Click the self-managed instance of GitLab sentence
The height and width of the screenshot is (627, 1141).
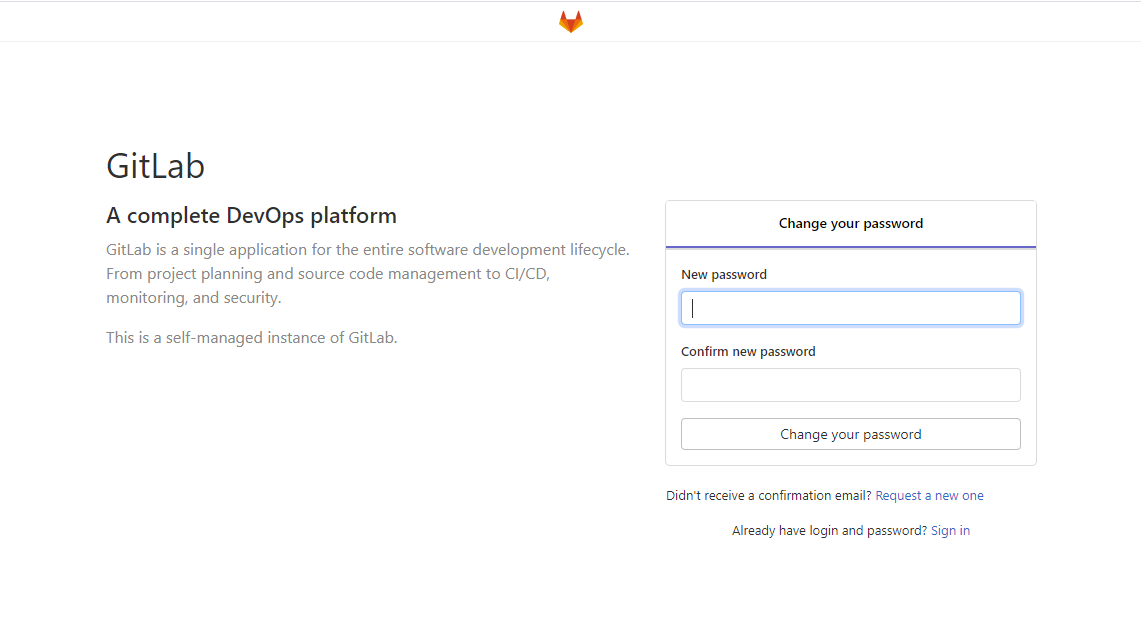(251, 338)
